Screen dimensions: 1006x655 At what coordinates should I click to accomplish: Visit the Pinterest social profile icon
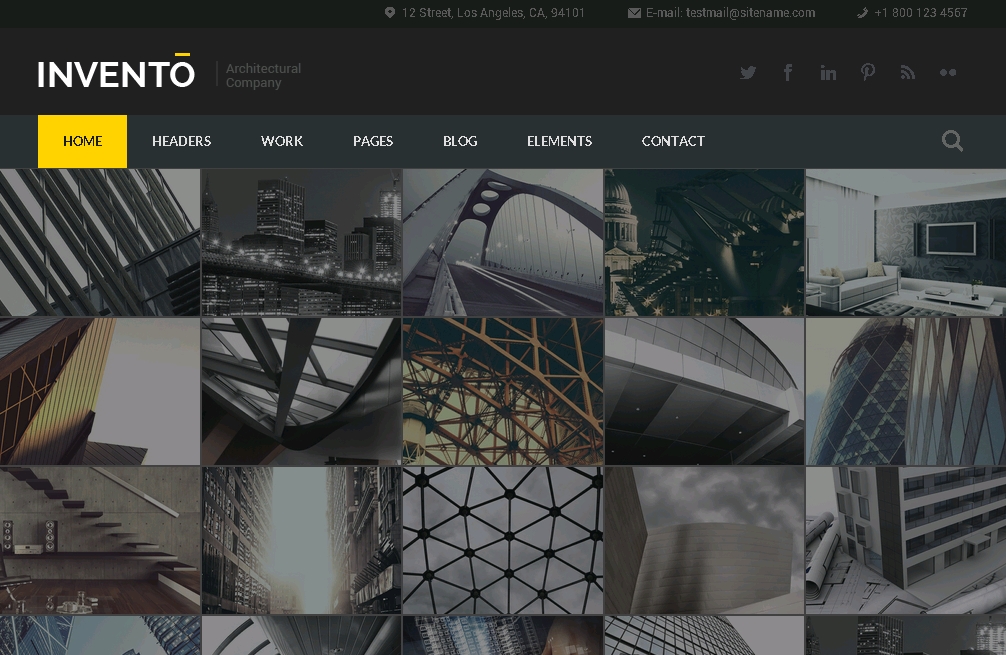pyautogui.click(x=868, y=72)
